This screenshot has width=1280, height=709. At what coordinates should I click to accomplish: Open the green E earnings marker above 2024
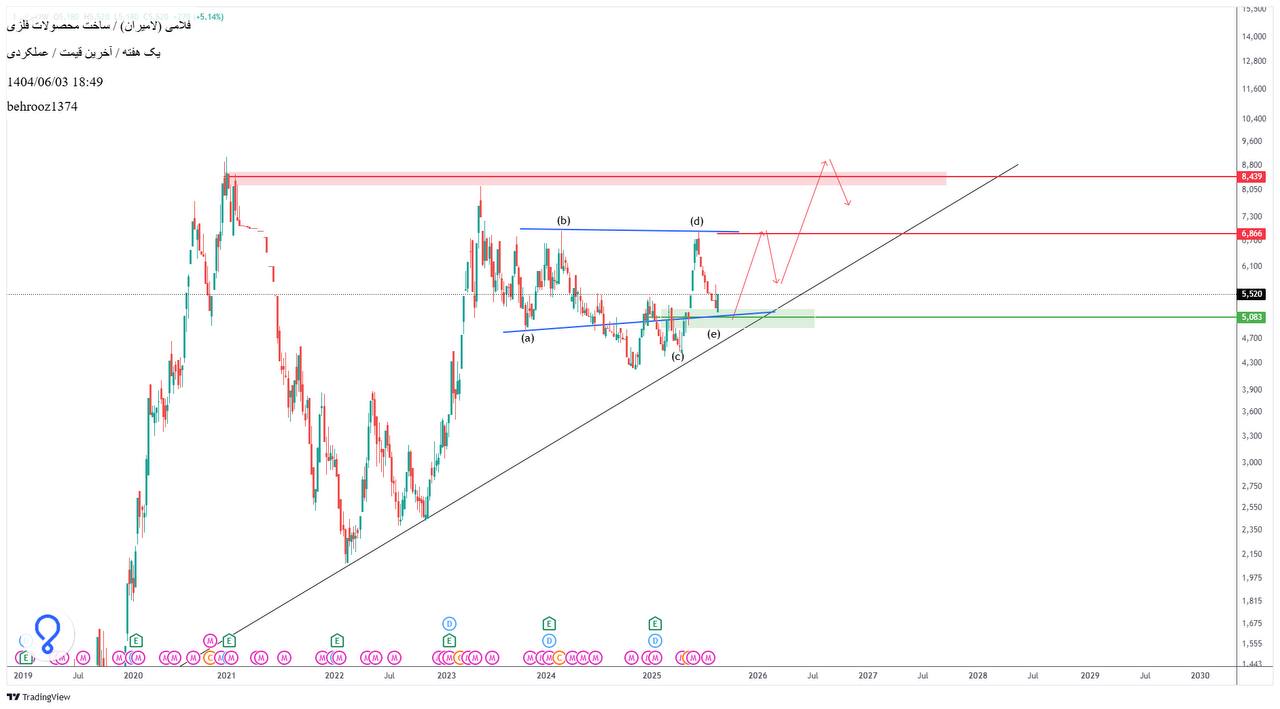tap(549, 624)
